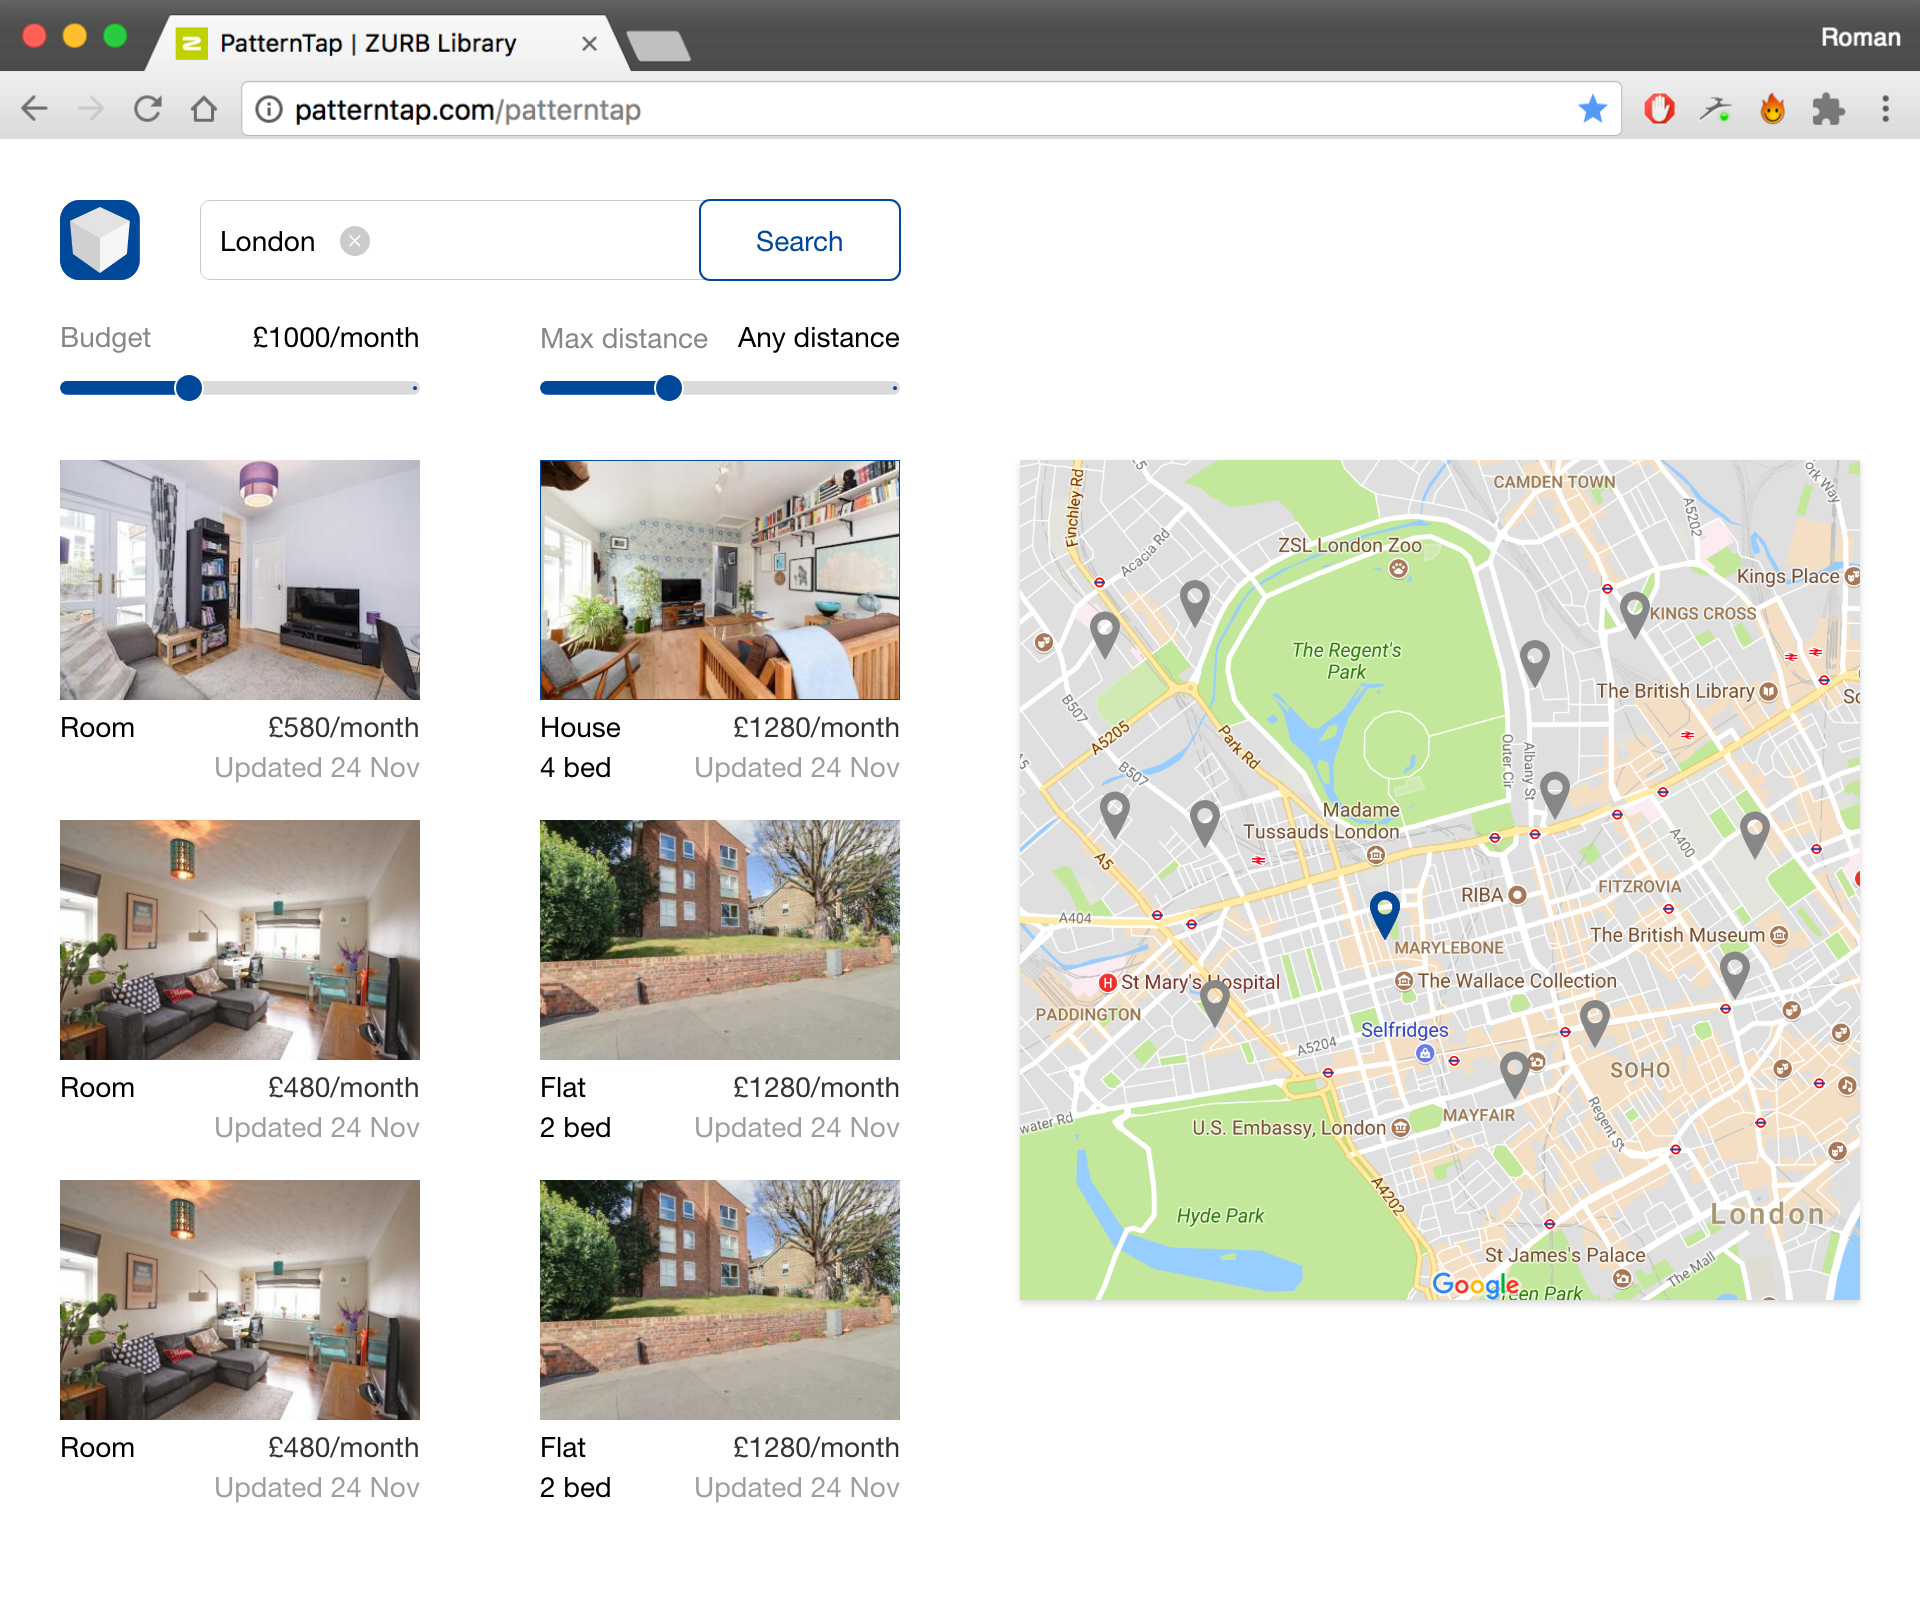This screenshot has height=1600, width=1920.
Task: Click the Budget slider handle
Action: (x=188, y=388)
